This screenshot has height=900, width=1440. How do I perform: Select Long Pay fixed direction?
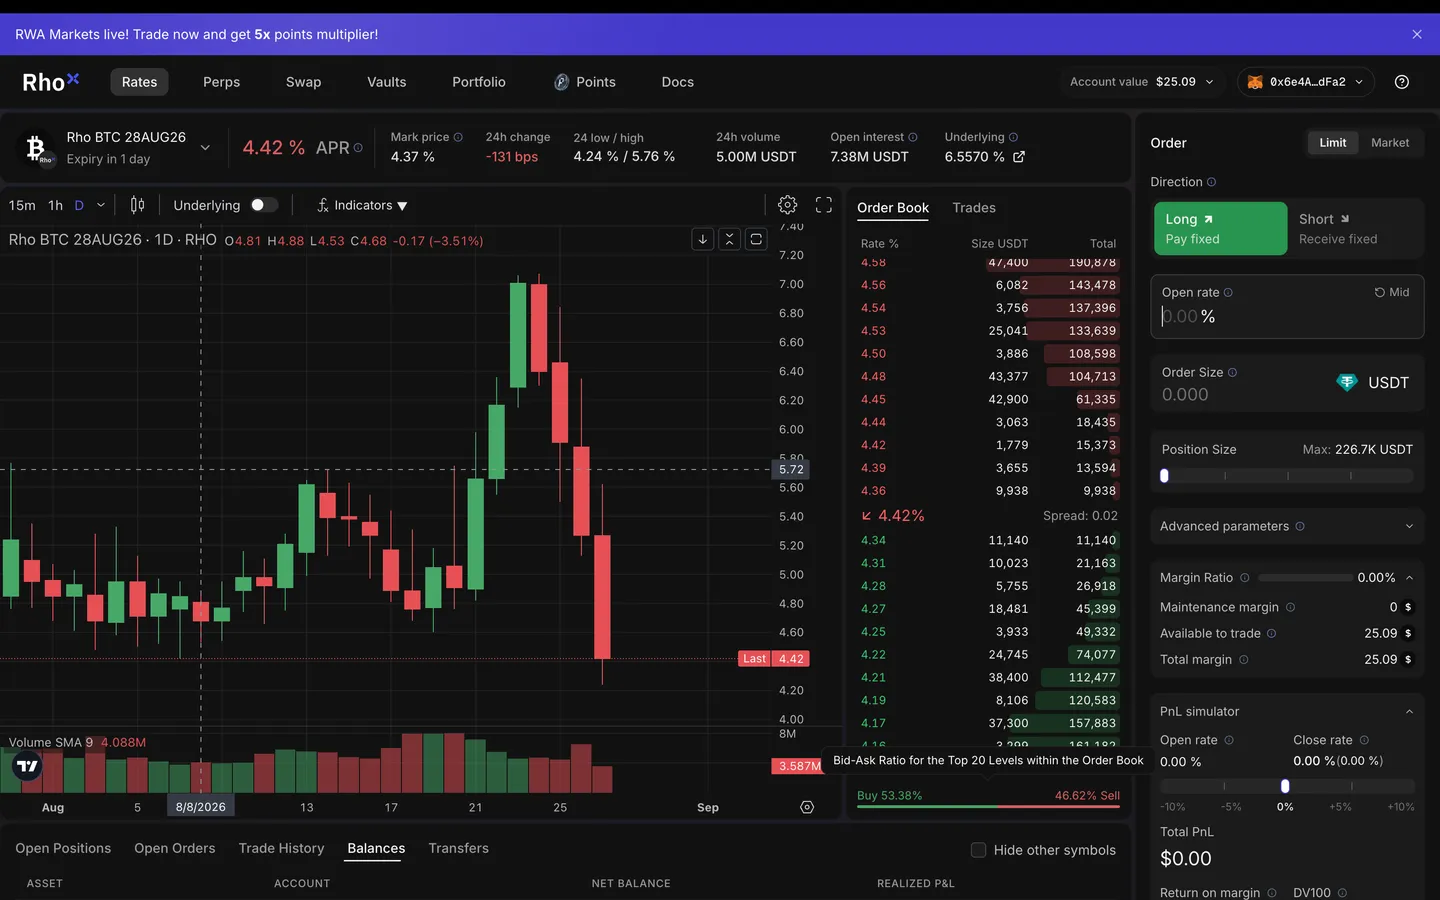coord(1220,229)
